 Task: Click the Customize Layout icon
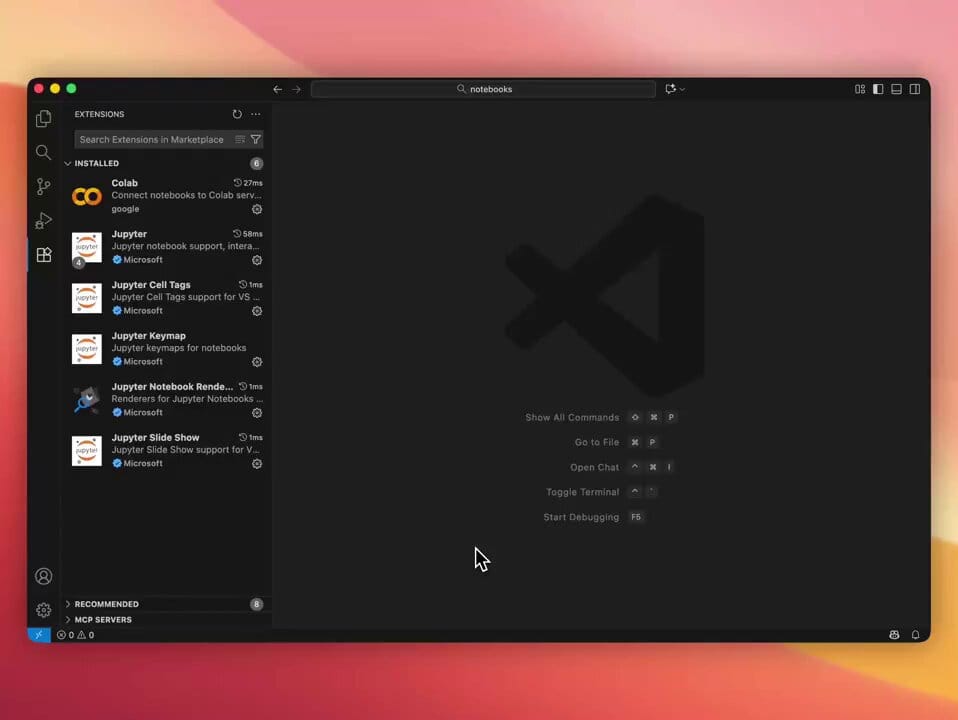(860, 89)
